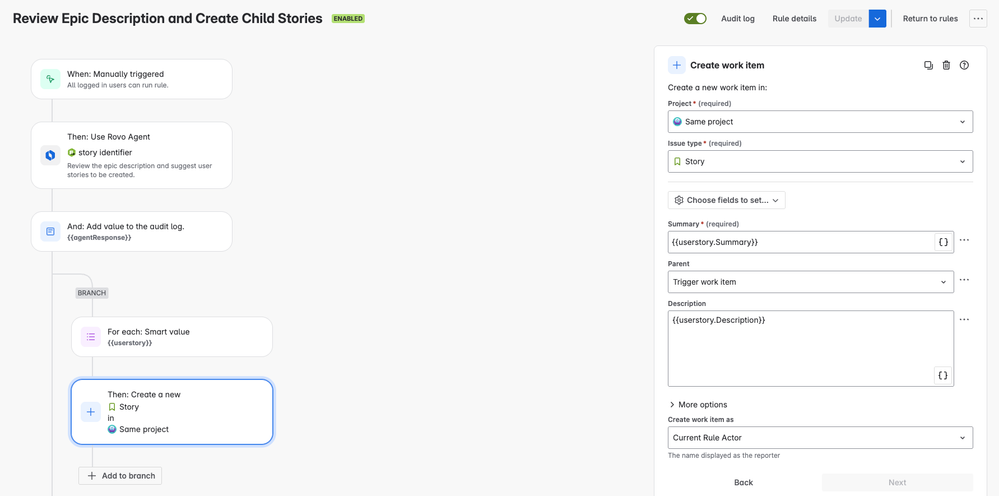
Task: Select the Add value to audit log step
Action: [131, 232]
